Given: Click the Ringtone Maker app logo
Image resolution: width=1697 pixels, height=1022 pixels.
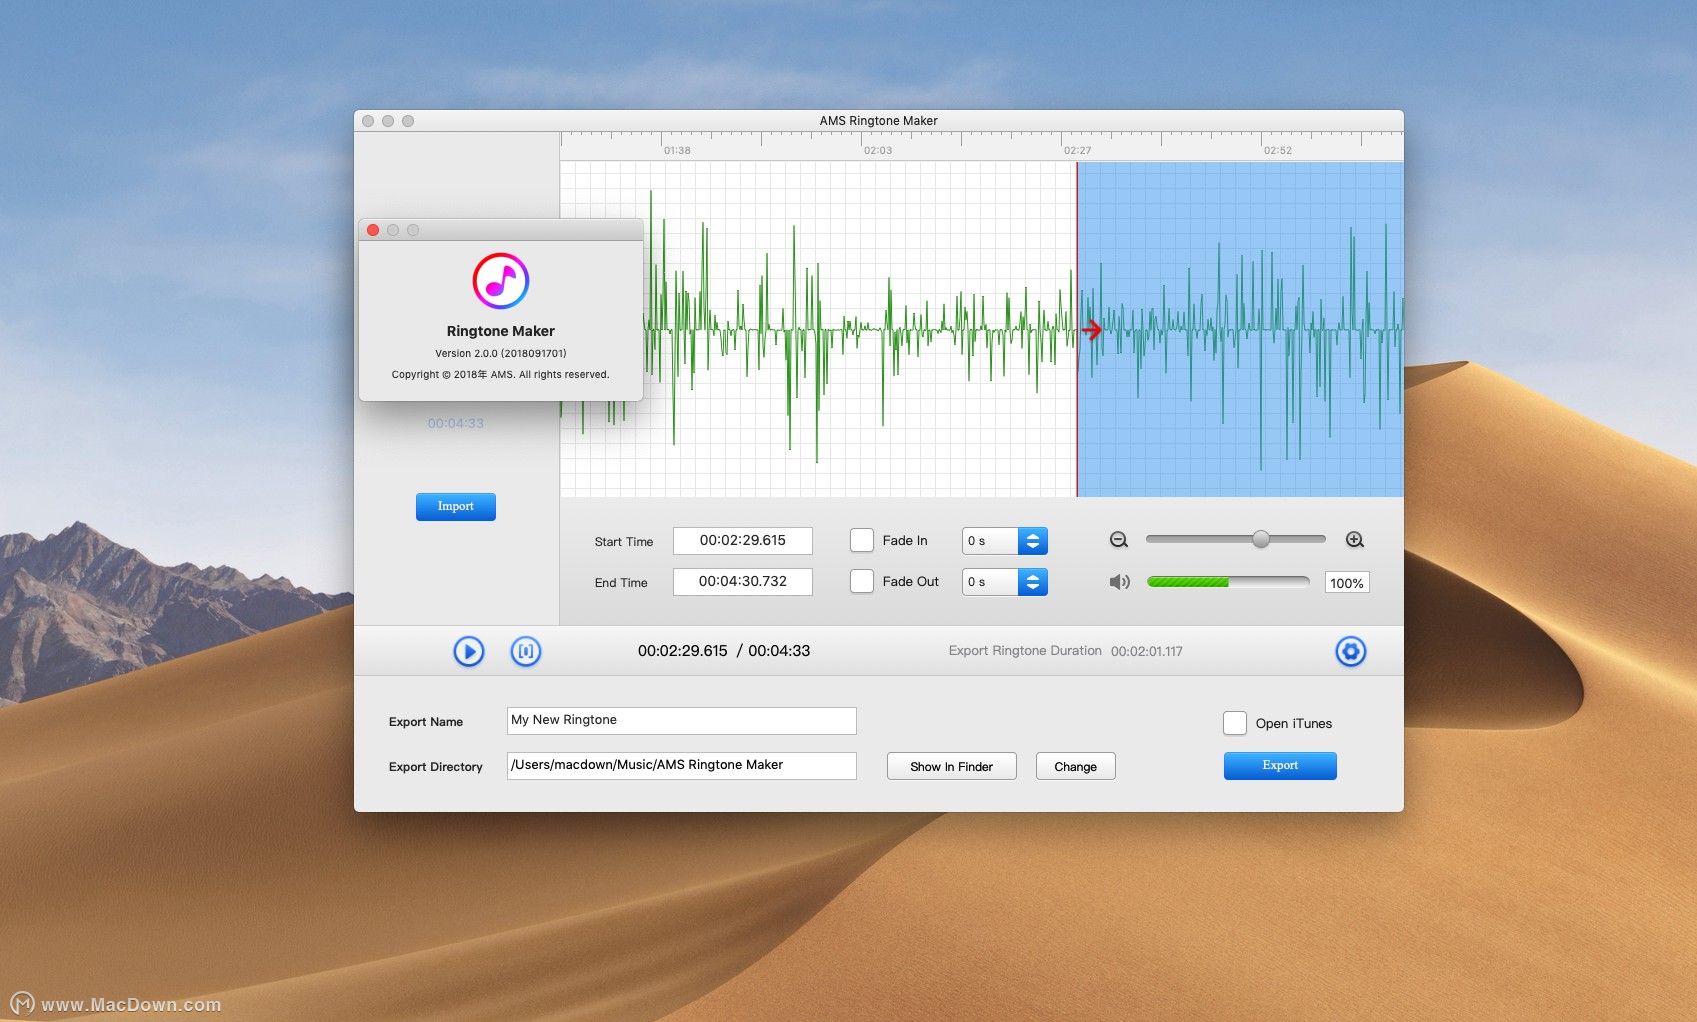Looking at the screenshot, I should [x=501, y=280].
